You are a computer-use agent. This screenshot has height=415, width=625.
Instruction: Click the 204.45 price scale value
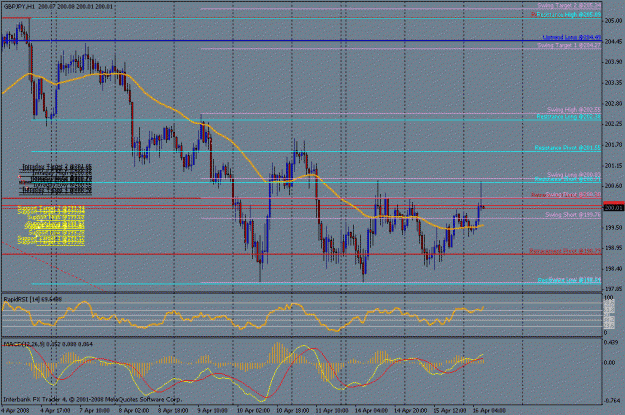click(x=613, y=41)
